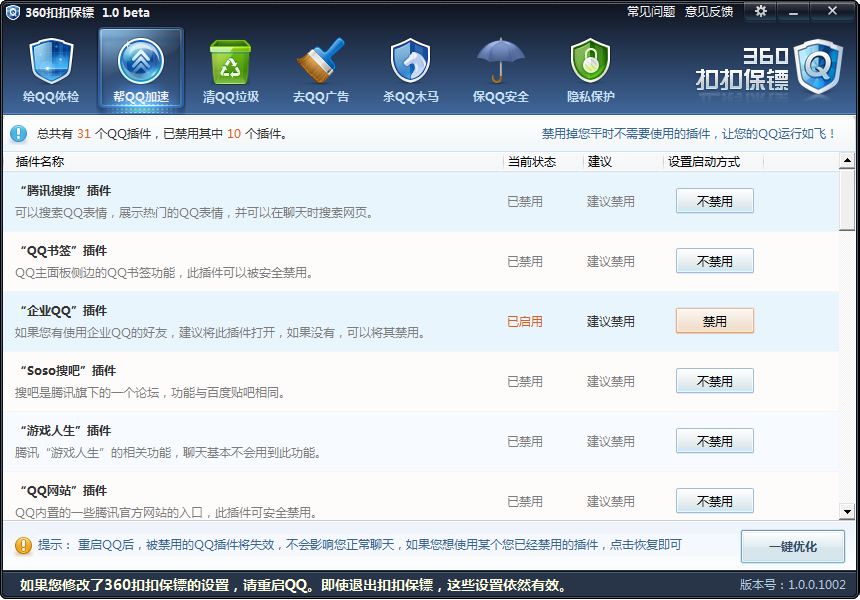Click 不禁用 for Soso搜吧 plugin
The height and width of the screenshot is (600, 860).
click(x=715, y=381)
